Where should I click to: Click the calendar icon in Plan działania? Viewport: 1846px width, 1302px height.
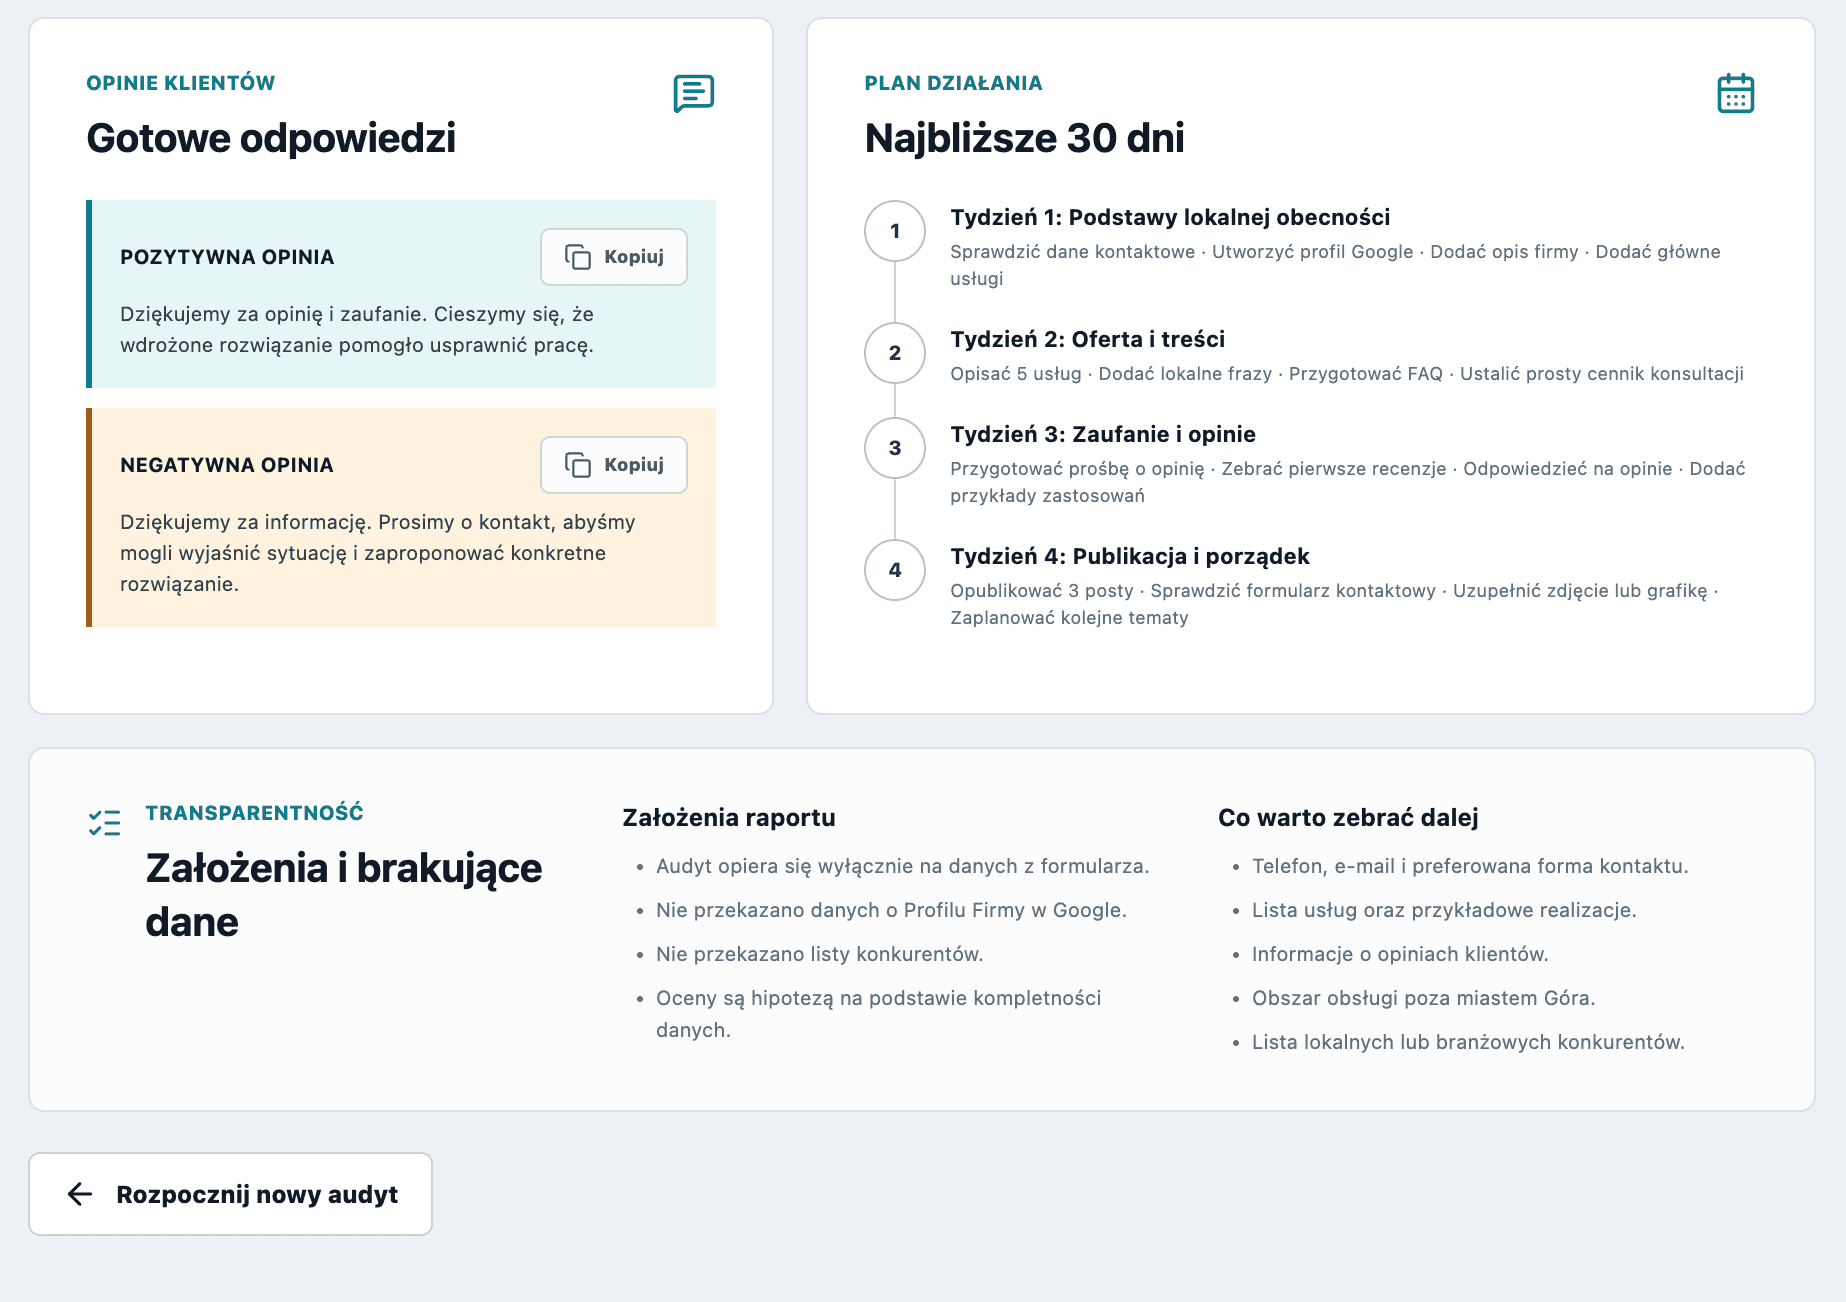tap(1735, 93)
